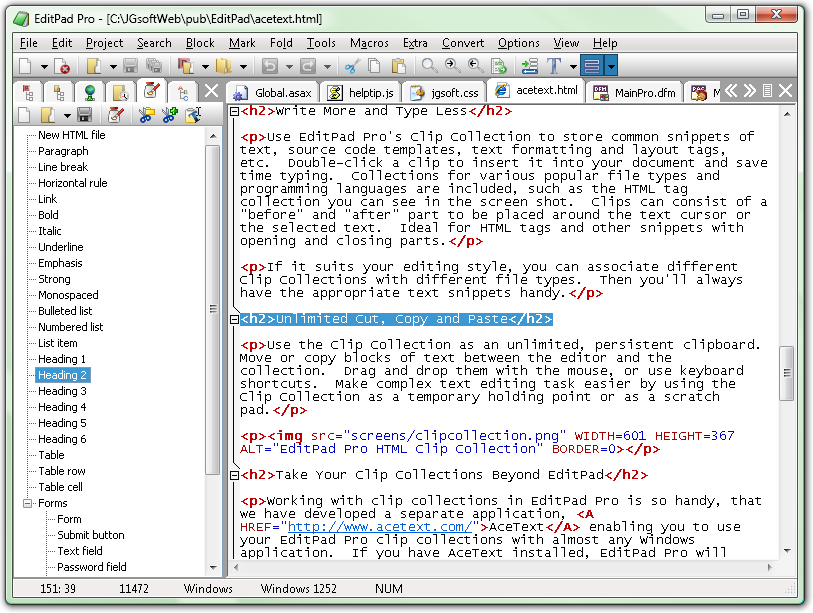Collapse fold at "Unlimited Cut, Copy and Paste" heading
This screenshot has height=613, width=813.
(x=234, y=319)
